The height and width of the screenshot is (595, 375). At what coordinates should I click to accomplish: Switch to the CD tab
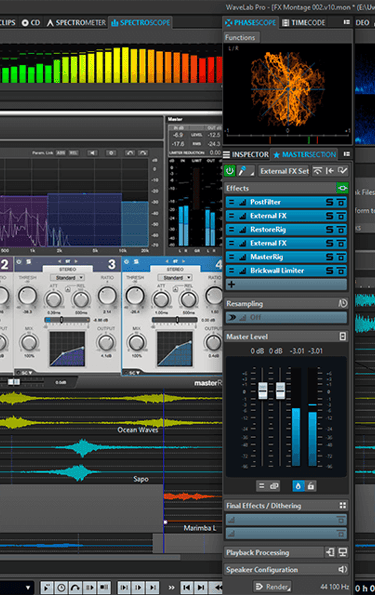31,23
